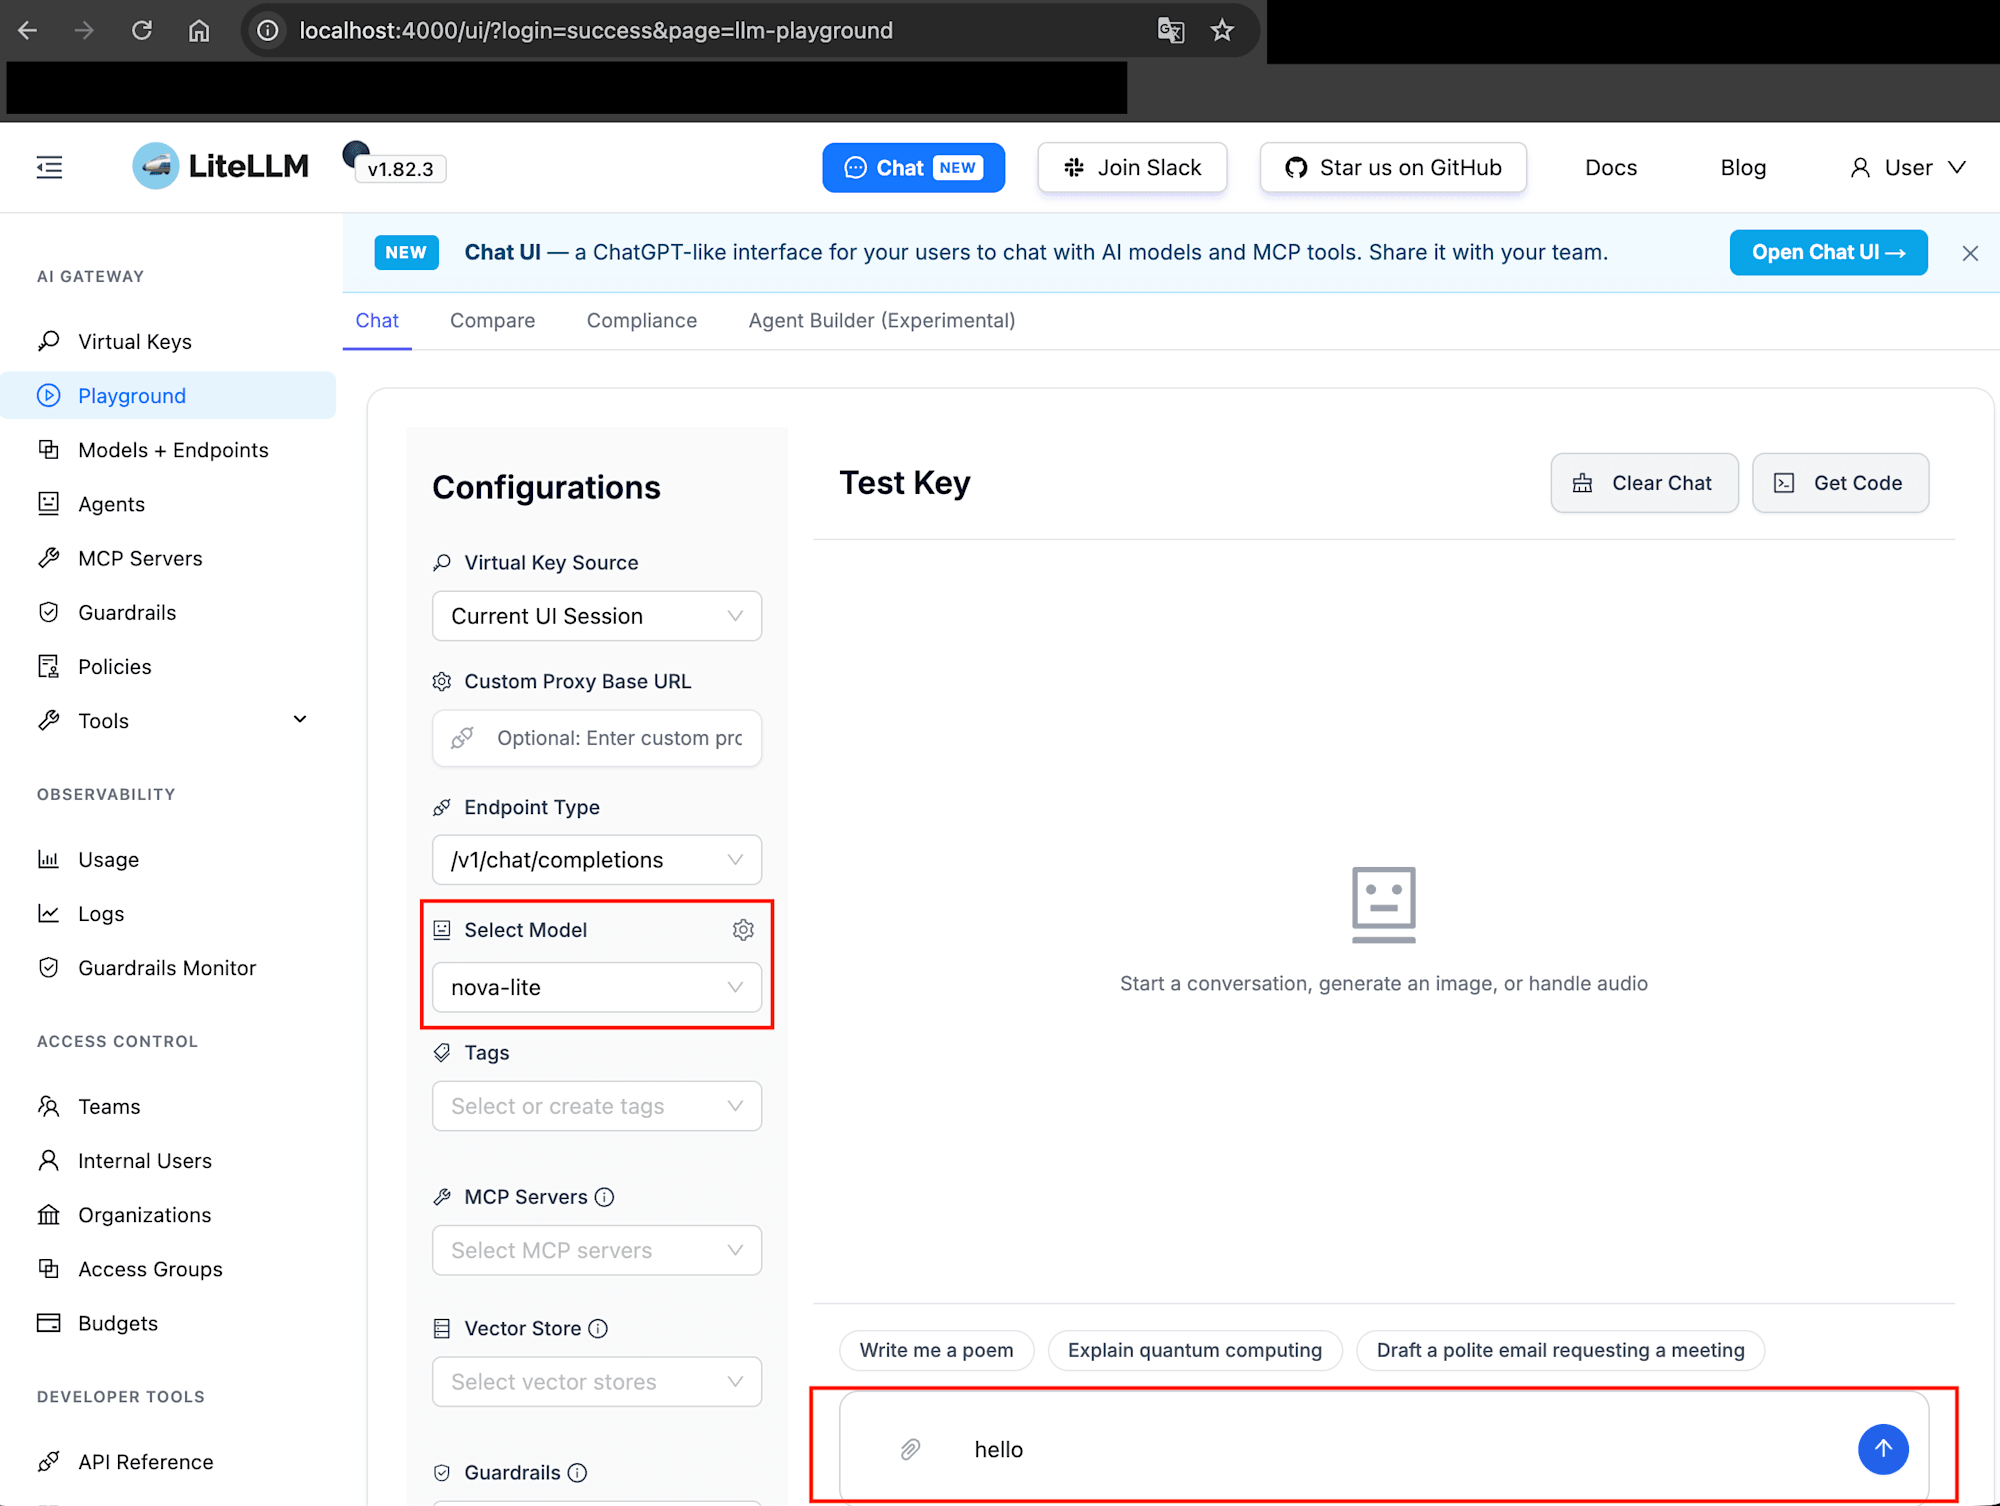Navigate to Agents page

click(168, 504)
